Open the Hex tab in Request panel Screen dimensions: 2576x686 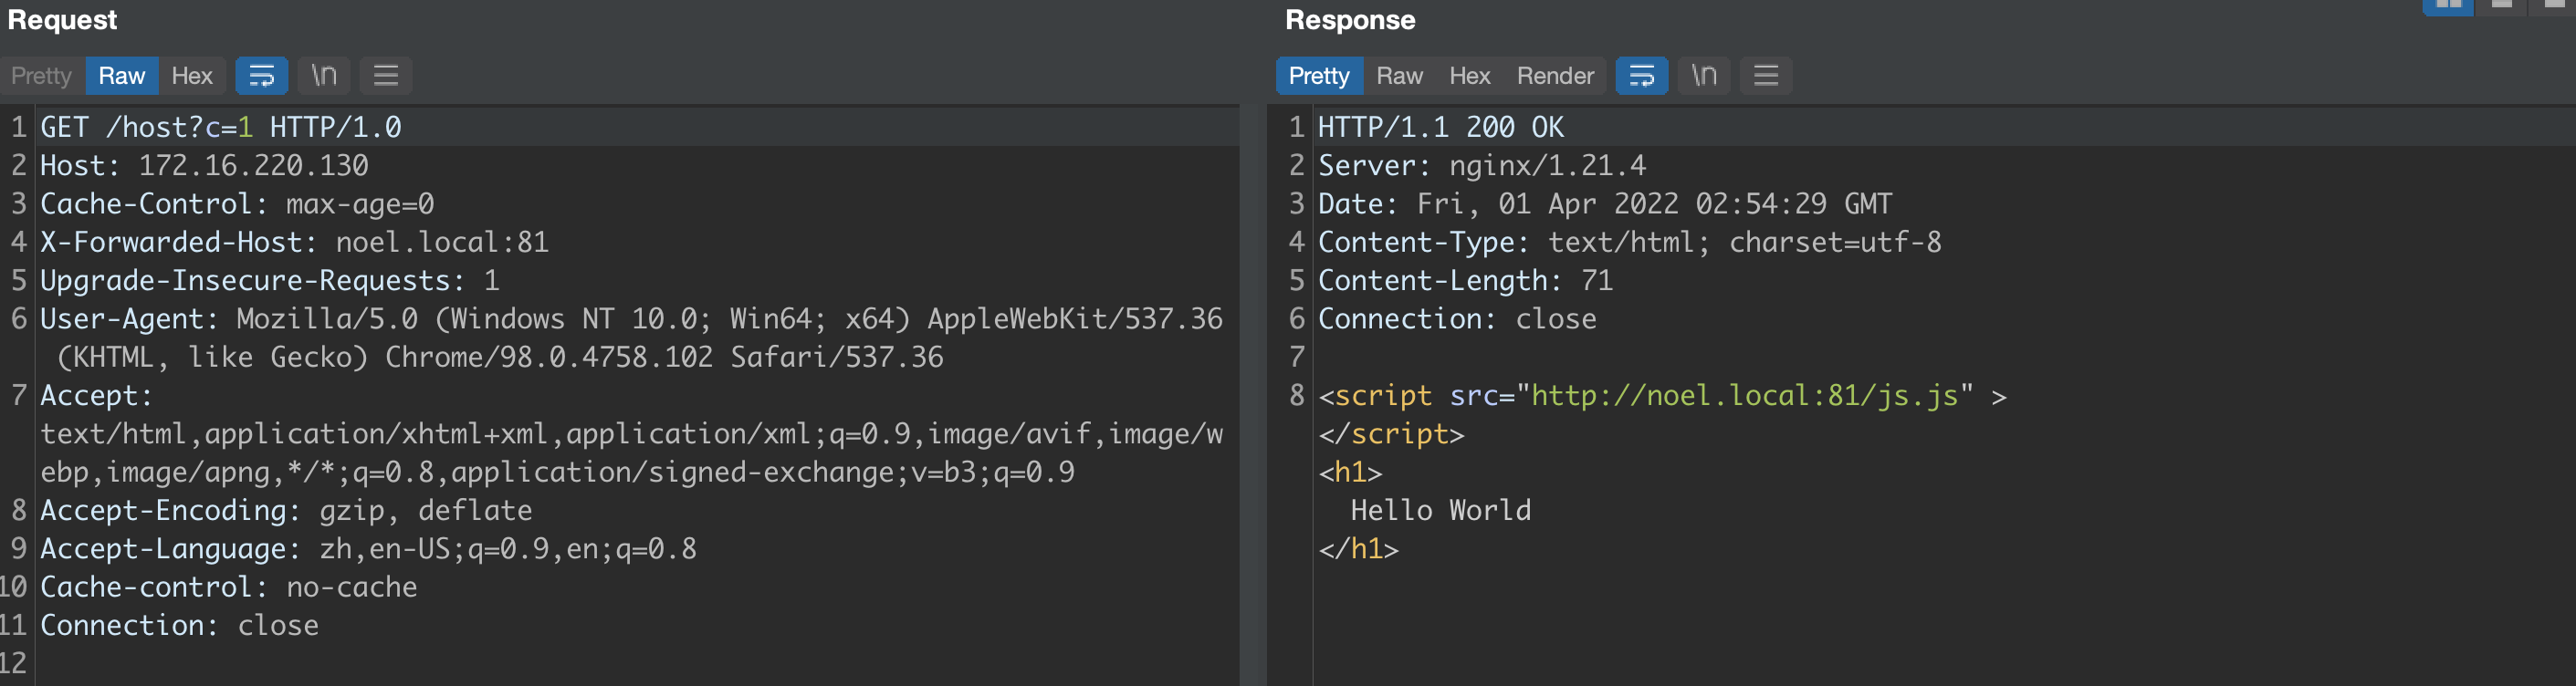tap(191, 76)
